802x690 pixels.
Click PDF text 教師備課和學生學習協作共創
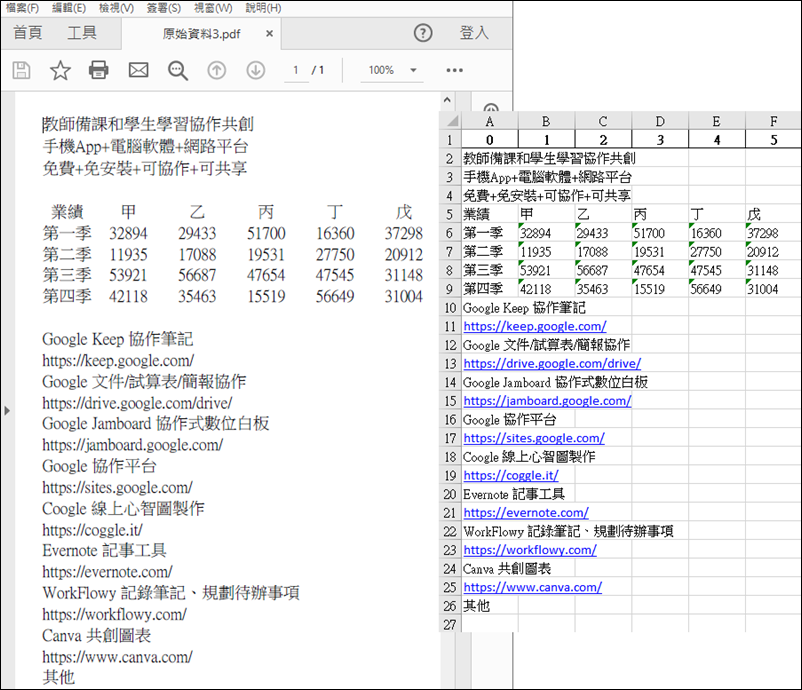148,124
